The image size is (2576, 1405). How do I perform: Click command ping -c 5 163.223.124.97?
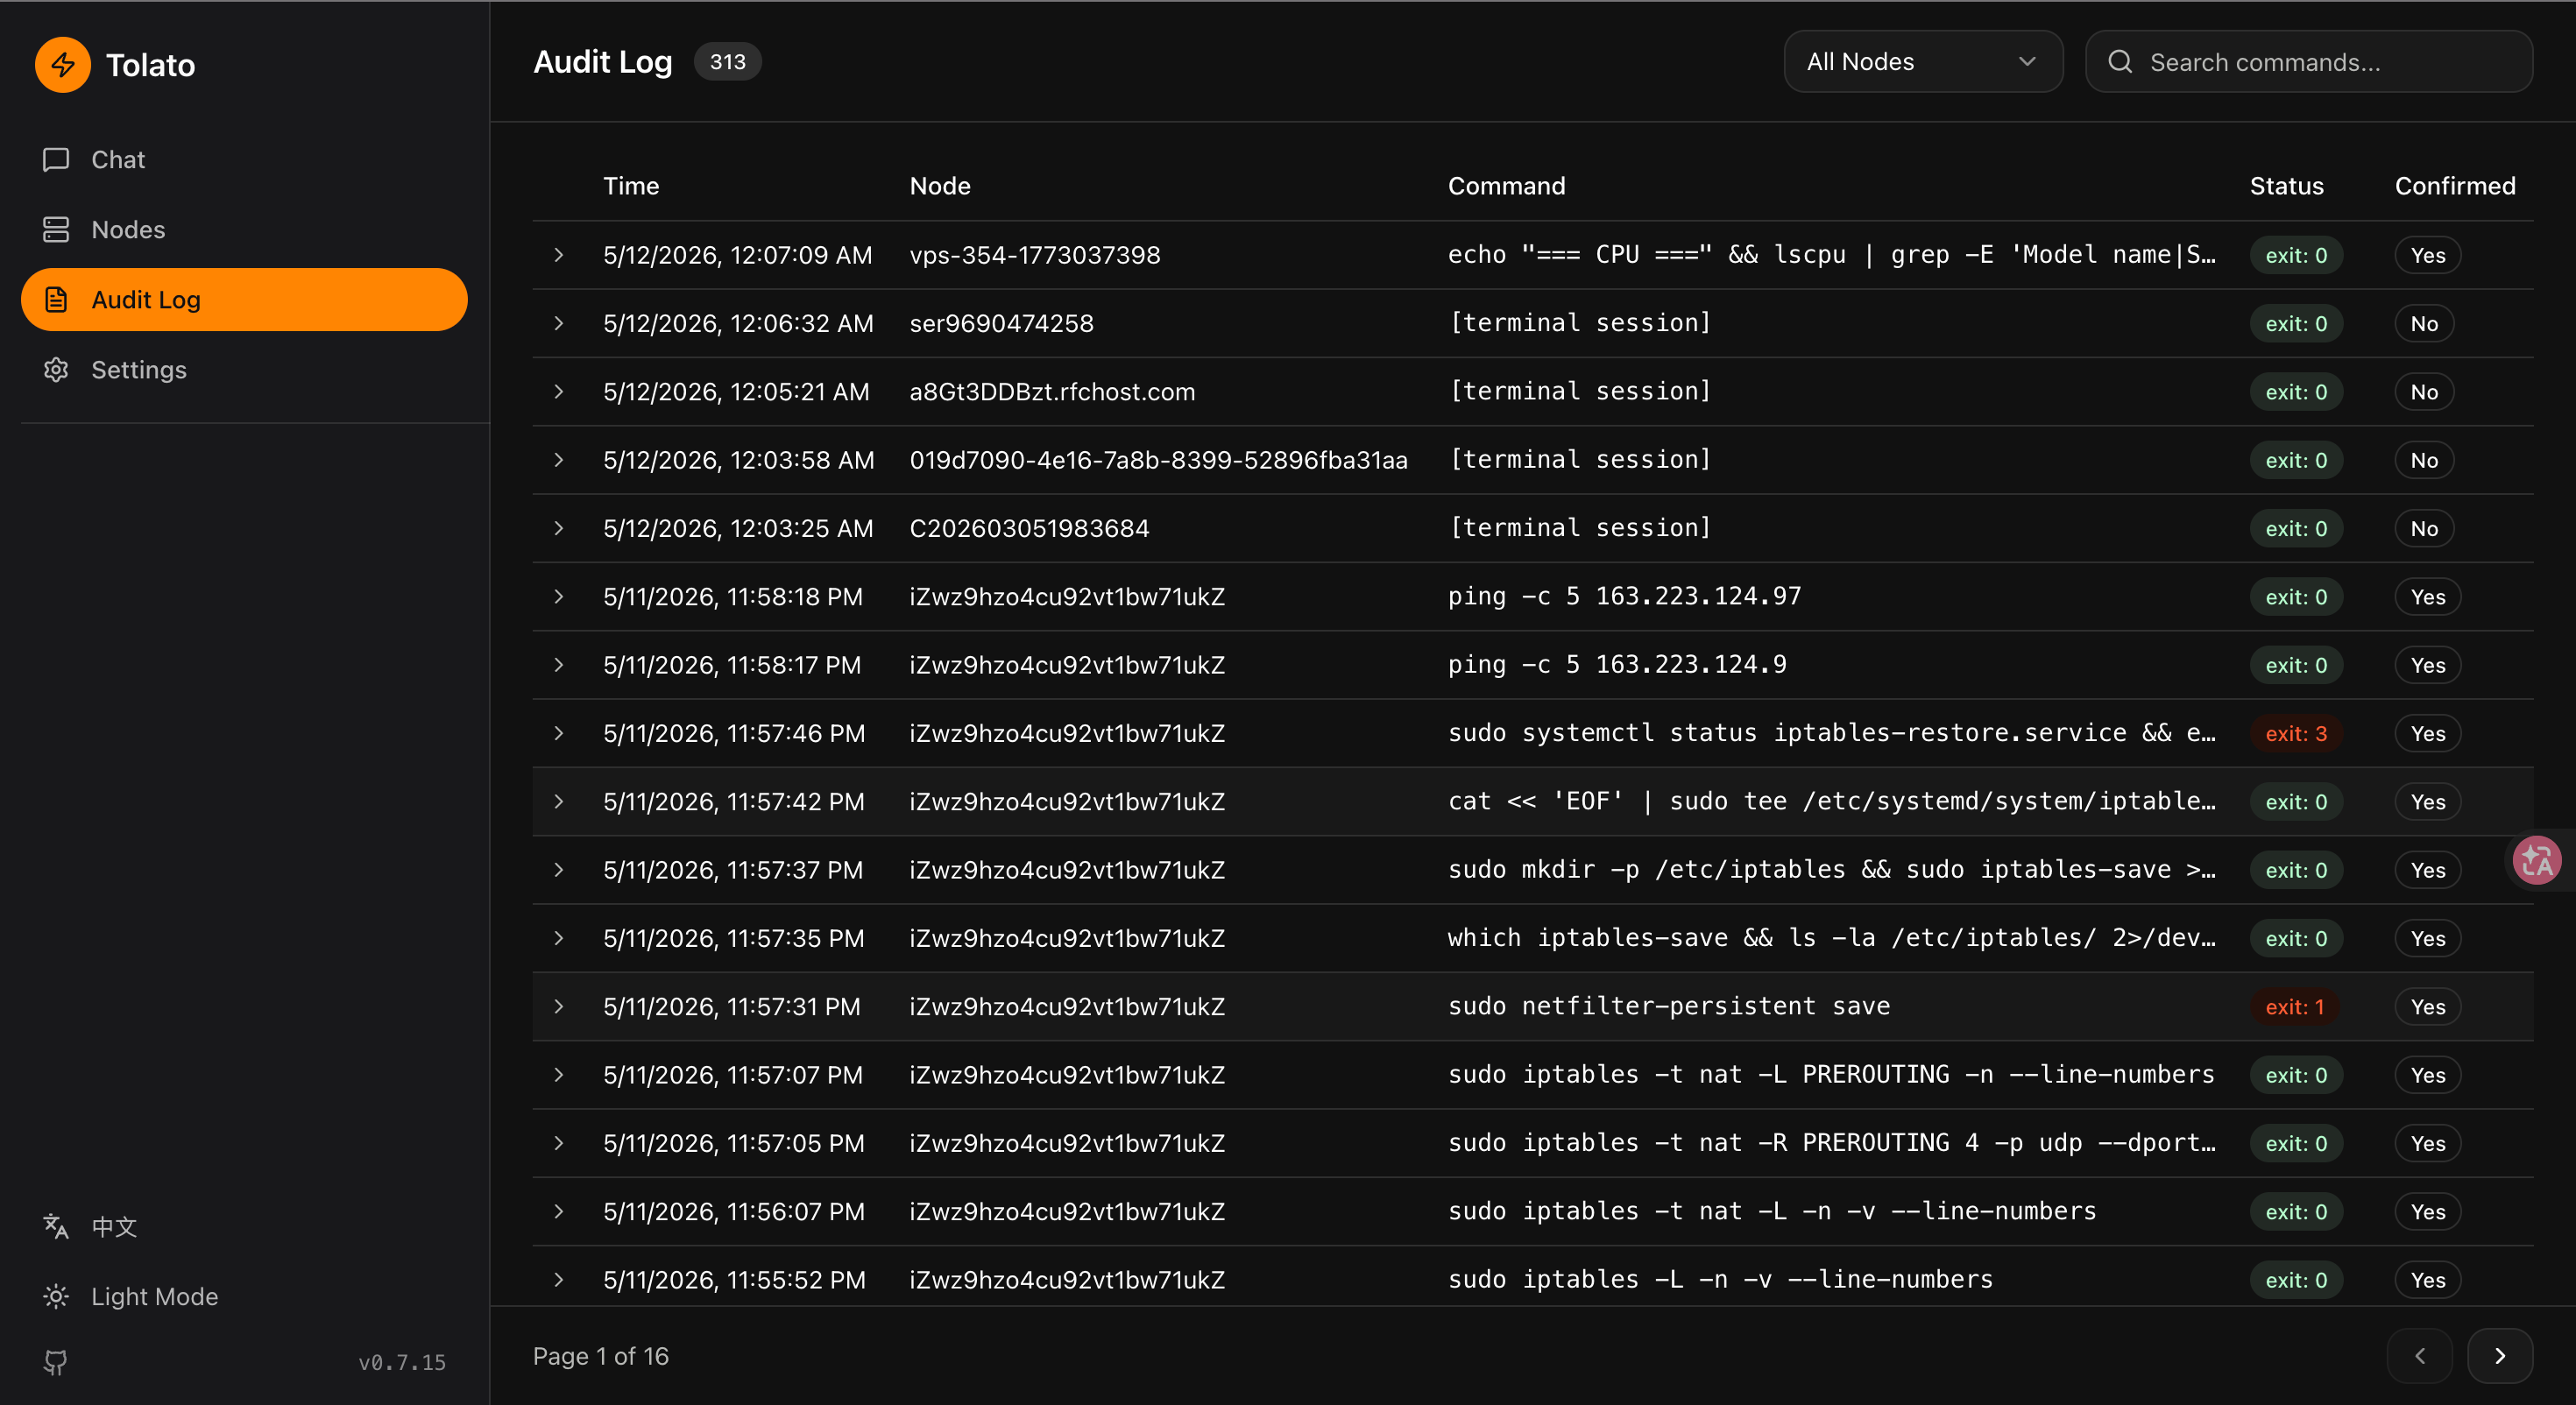click(x=1625, y=597)
